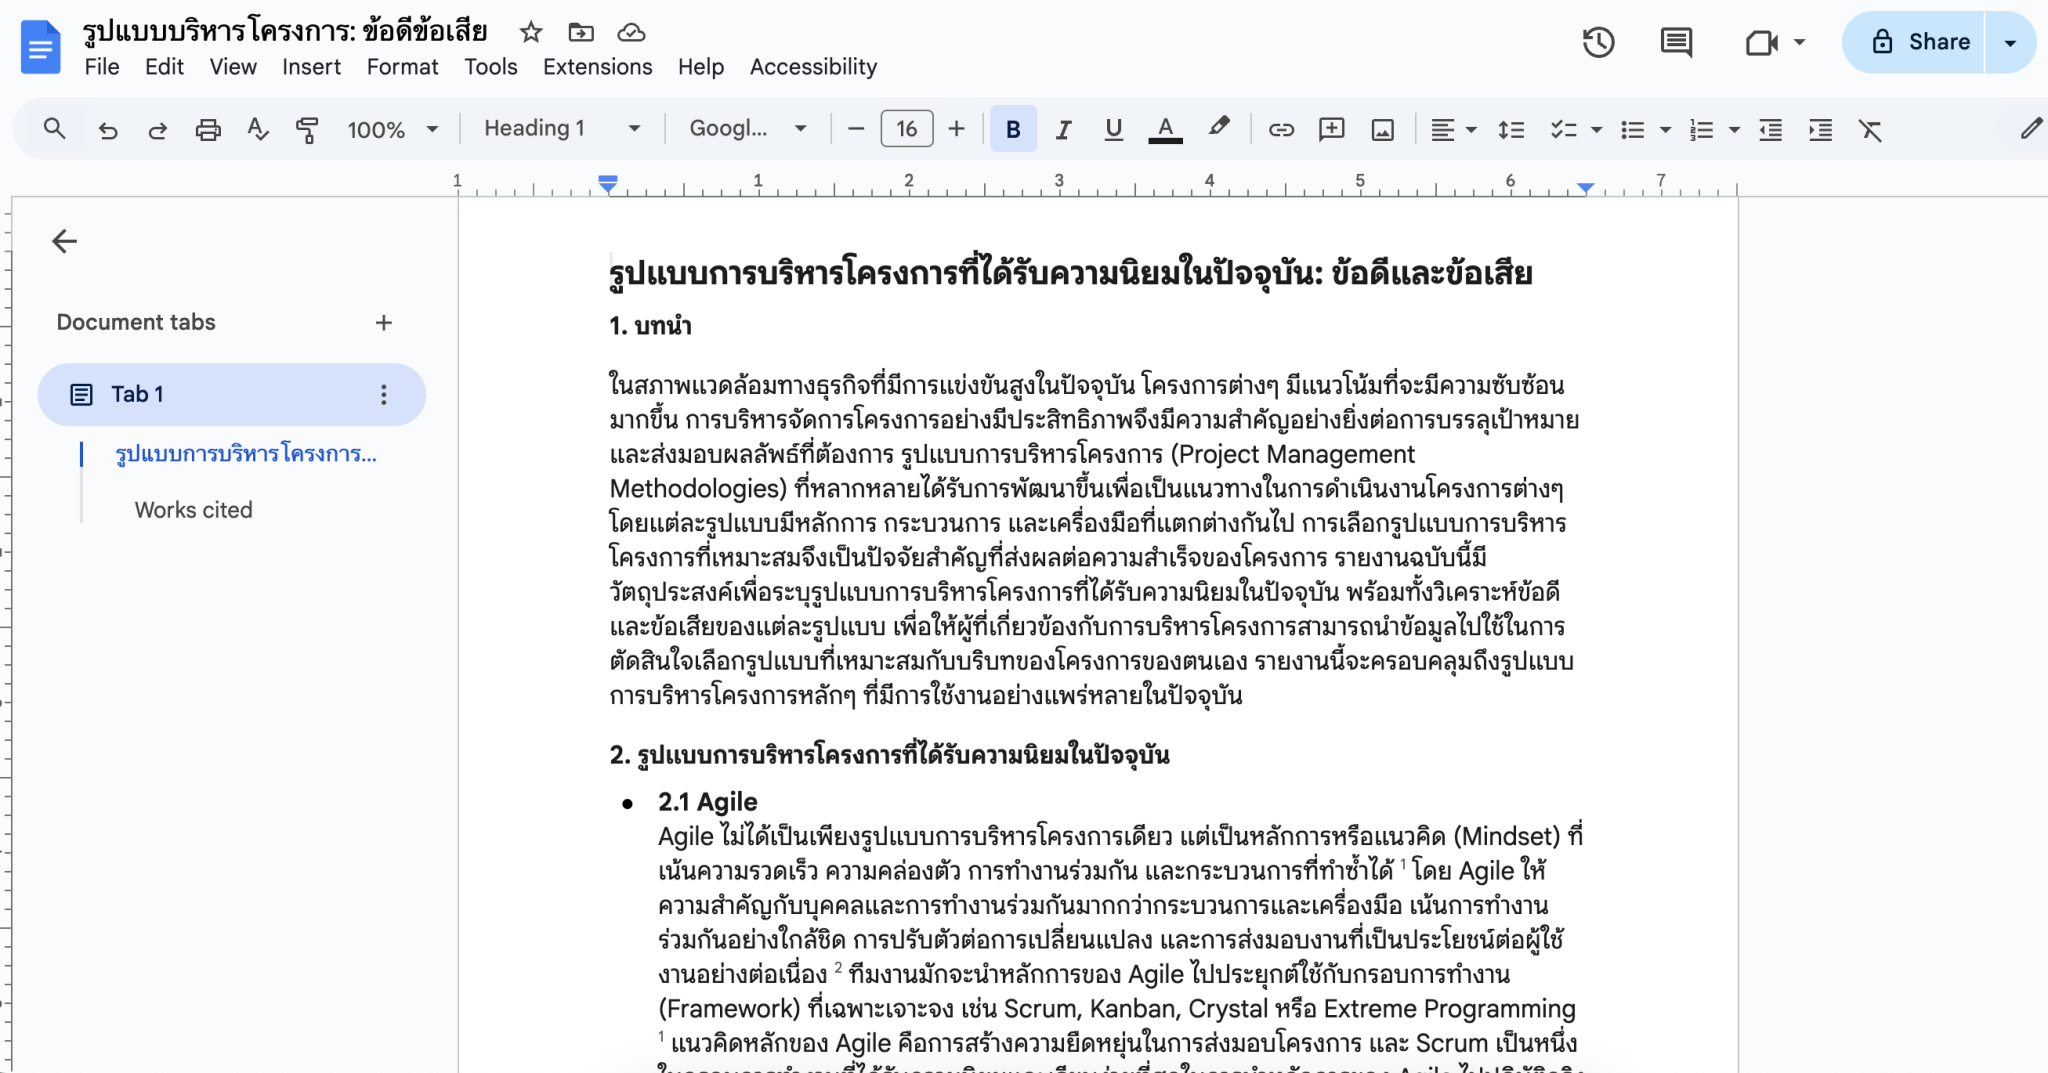Open the Format menu
This screenshot has width=2048, height=1073.
pos(402,67)
